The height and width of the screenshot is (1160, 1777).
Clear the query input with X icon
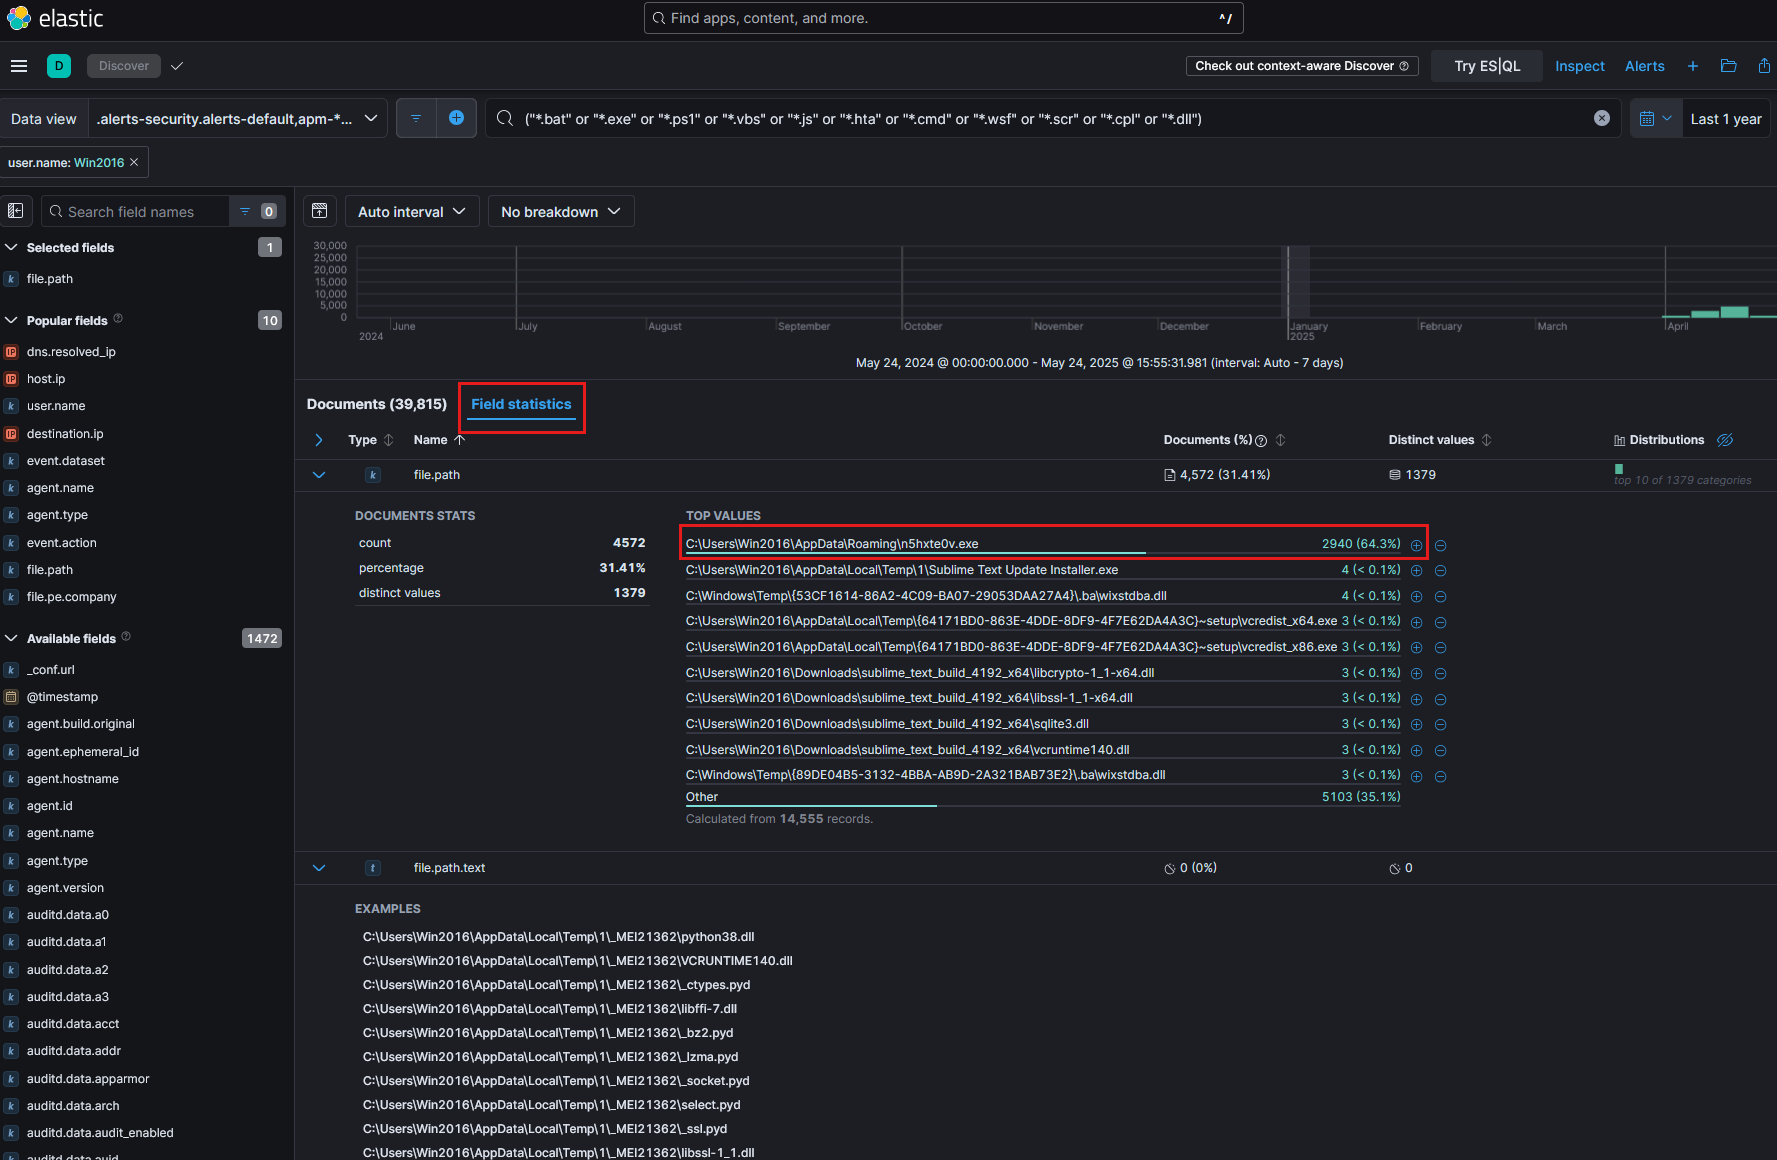[1602, 118]
